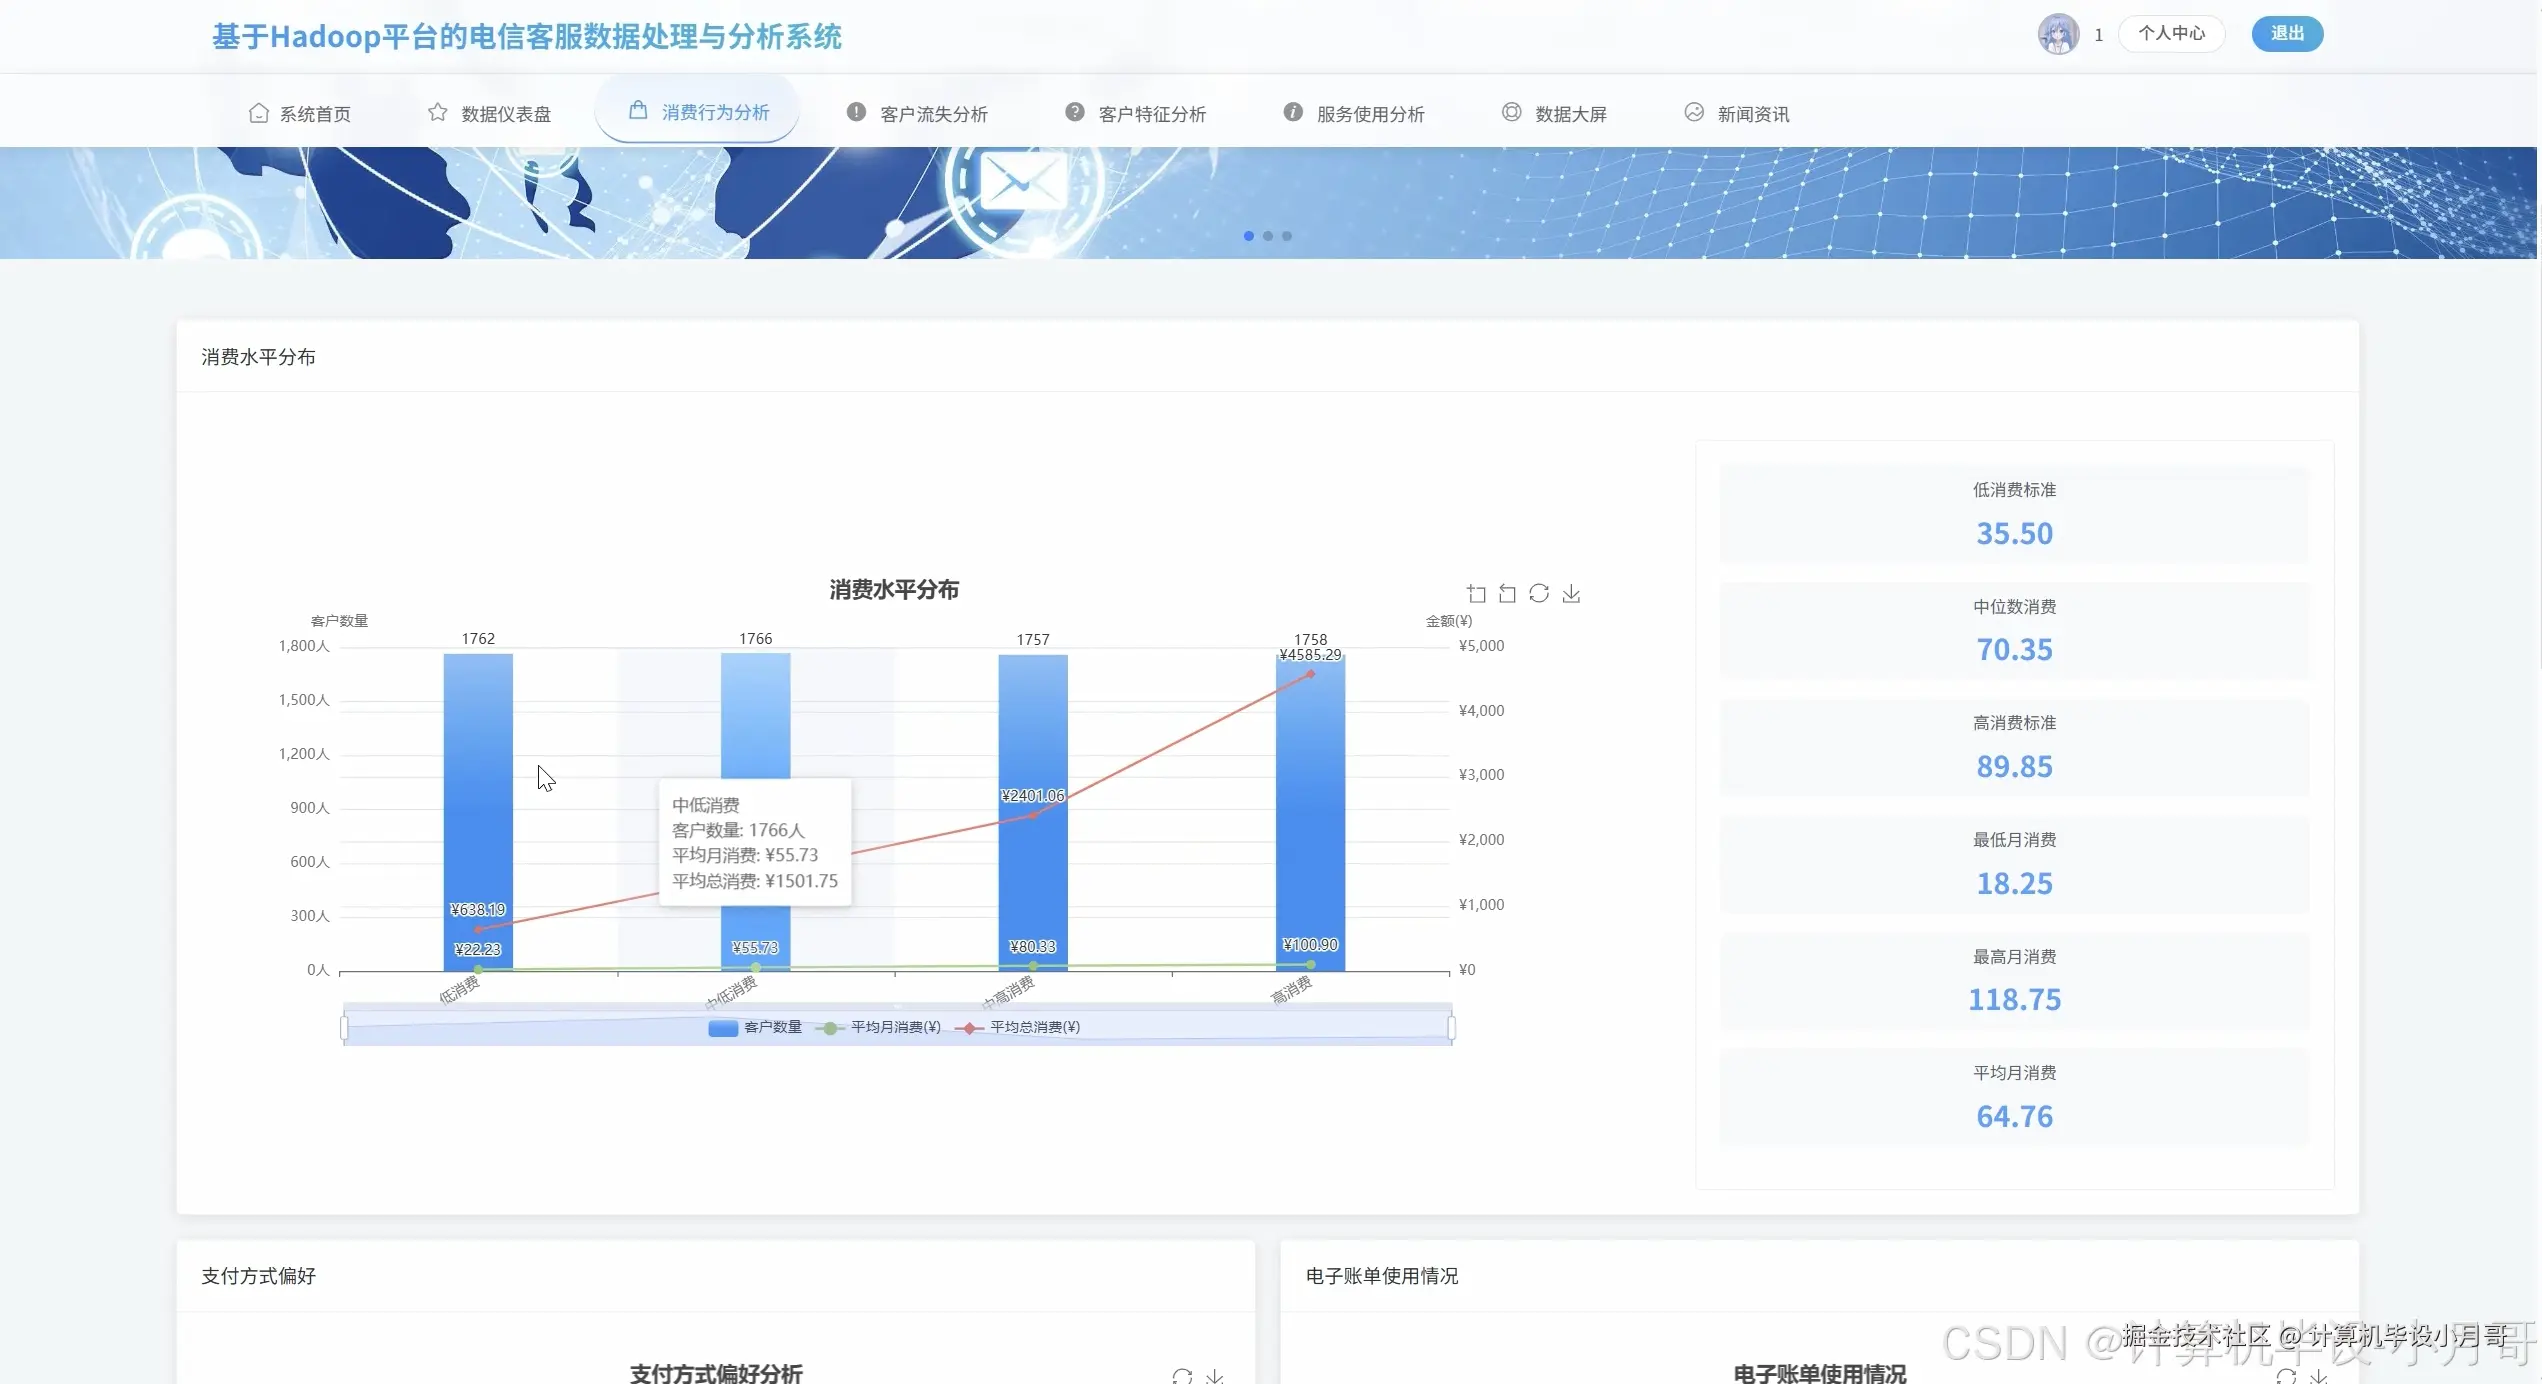The height and width of the screenshot is (1384, 2542).
Task: Download the 消费水平分布 chart as an image
Action: 1571,593
